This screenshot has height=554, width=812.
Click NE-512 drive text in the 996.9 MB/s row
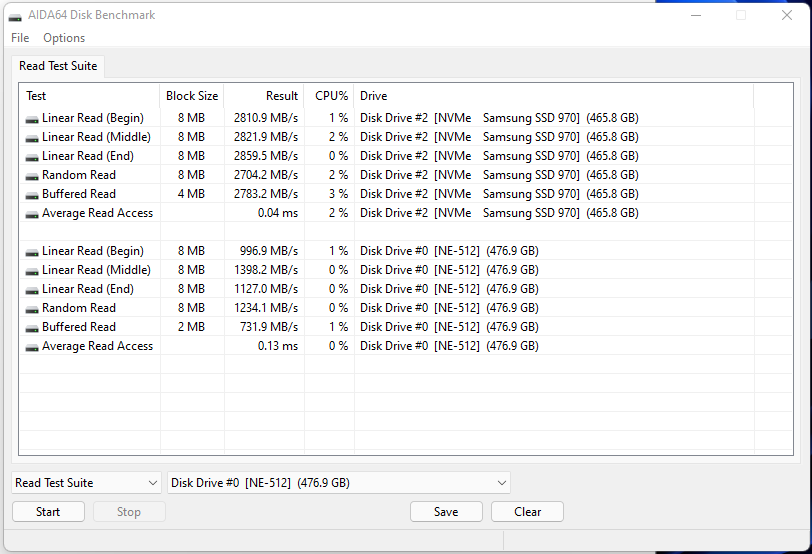tap(449, 251)
